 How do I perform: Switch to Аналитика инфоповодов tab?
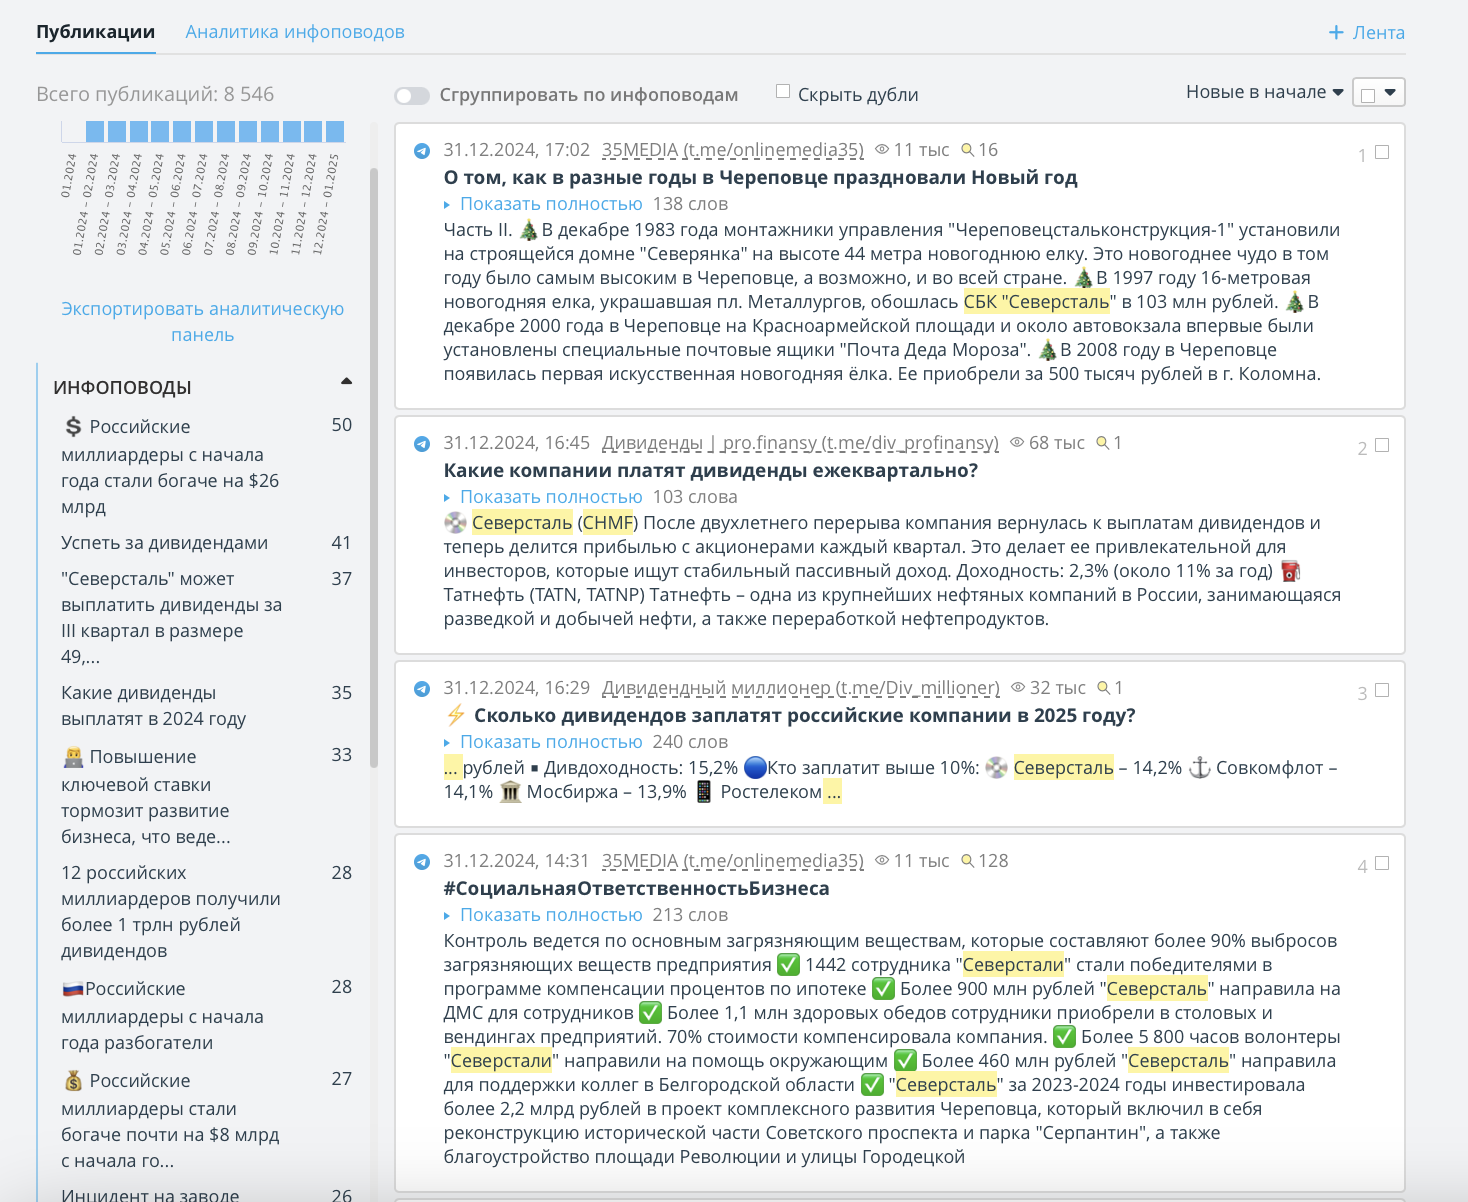295,32
